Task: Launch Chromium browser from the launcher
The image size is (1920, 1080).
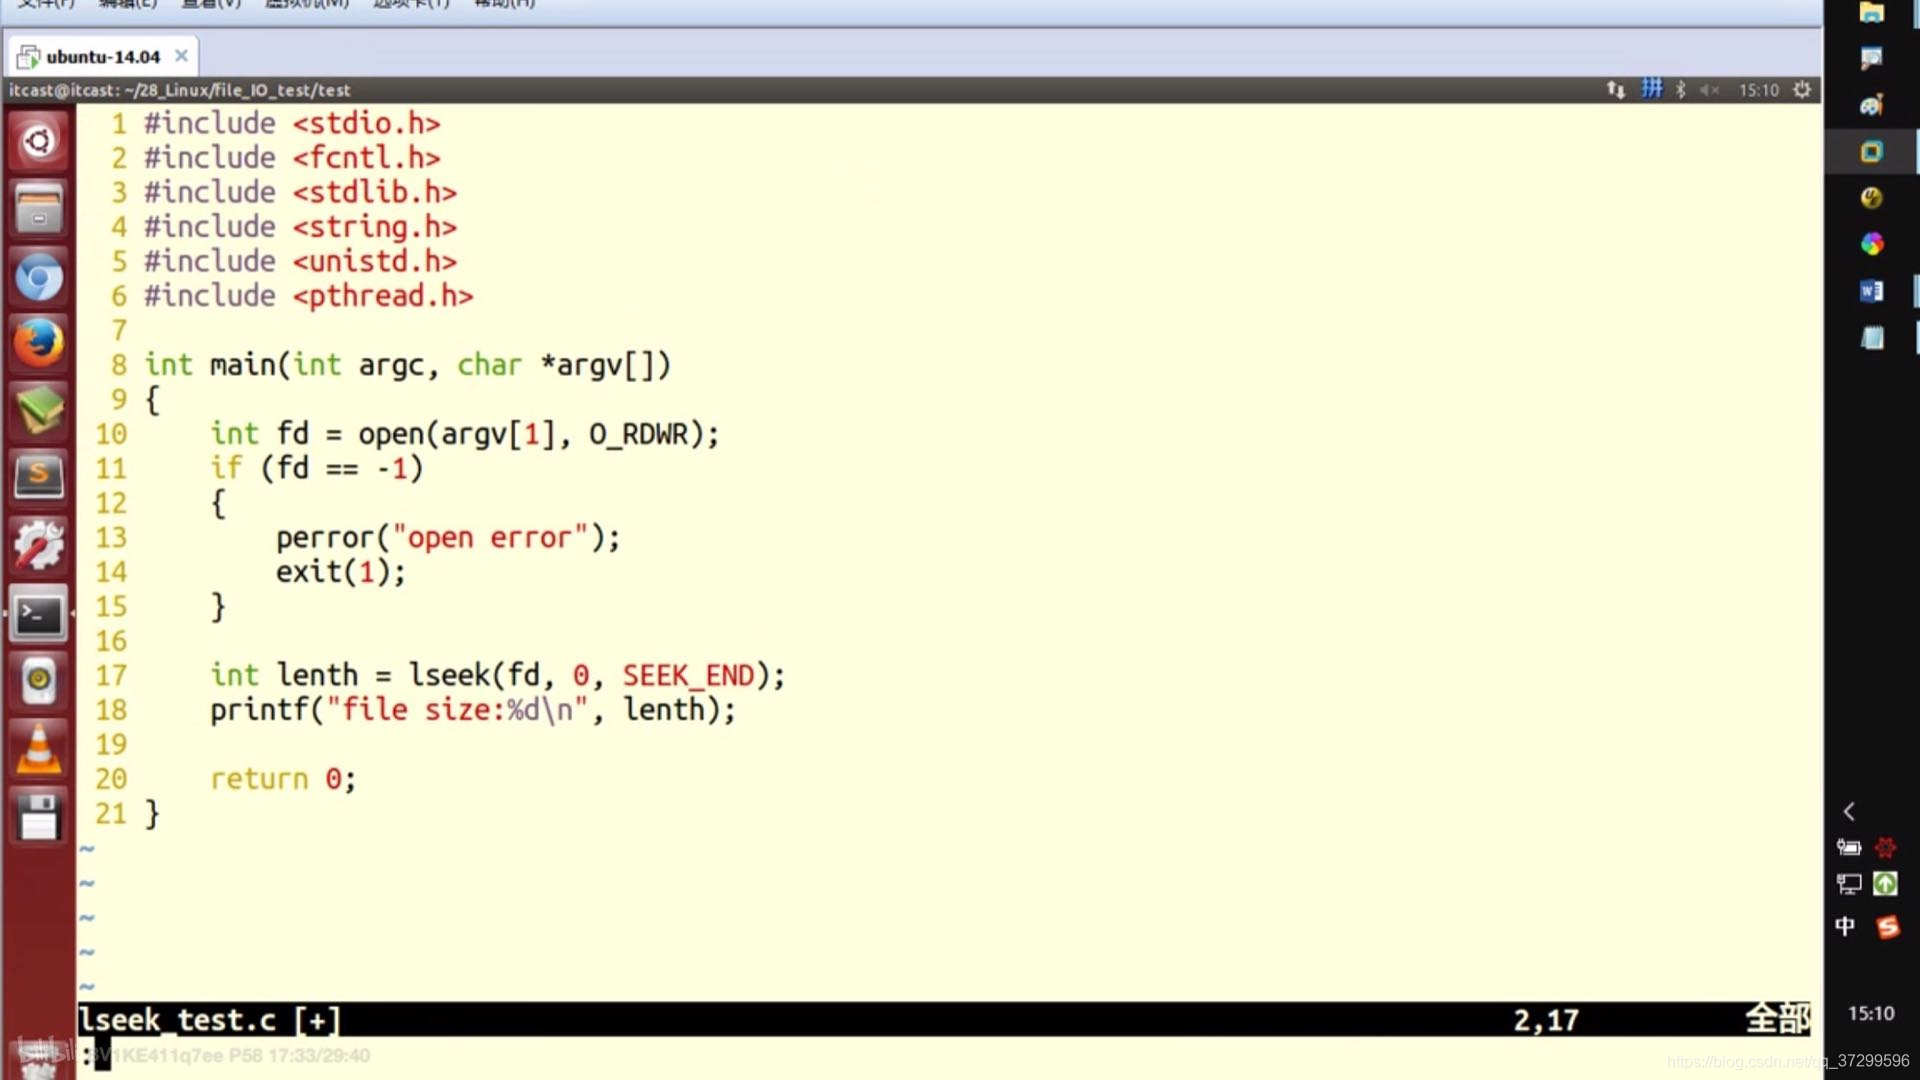Action: (x=39, y=277)
